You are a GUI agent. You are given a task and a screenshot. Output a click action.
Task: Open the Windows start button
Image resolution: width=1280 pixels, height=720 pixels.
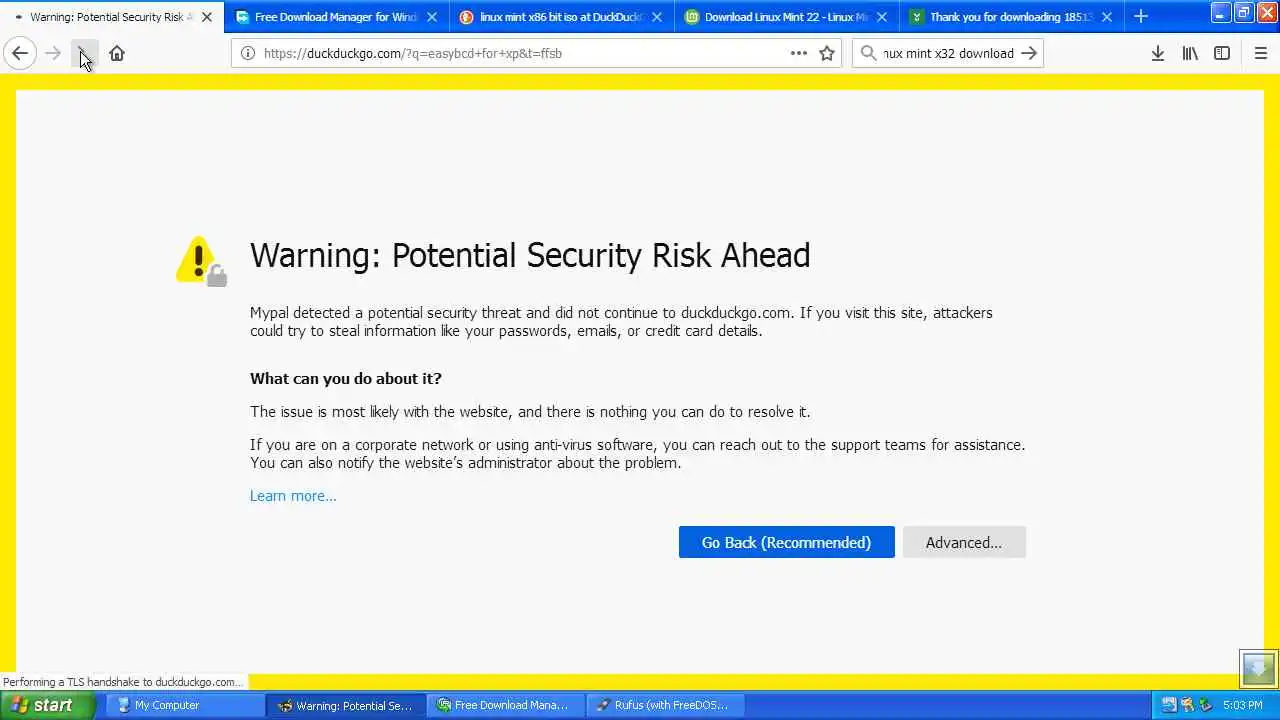pyautogui.click(x=48, y=705)
